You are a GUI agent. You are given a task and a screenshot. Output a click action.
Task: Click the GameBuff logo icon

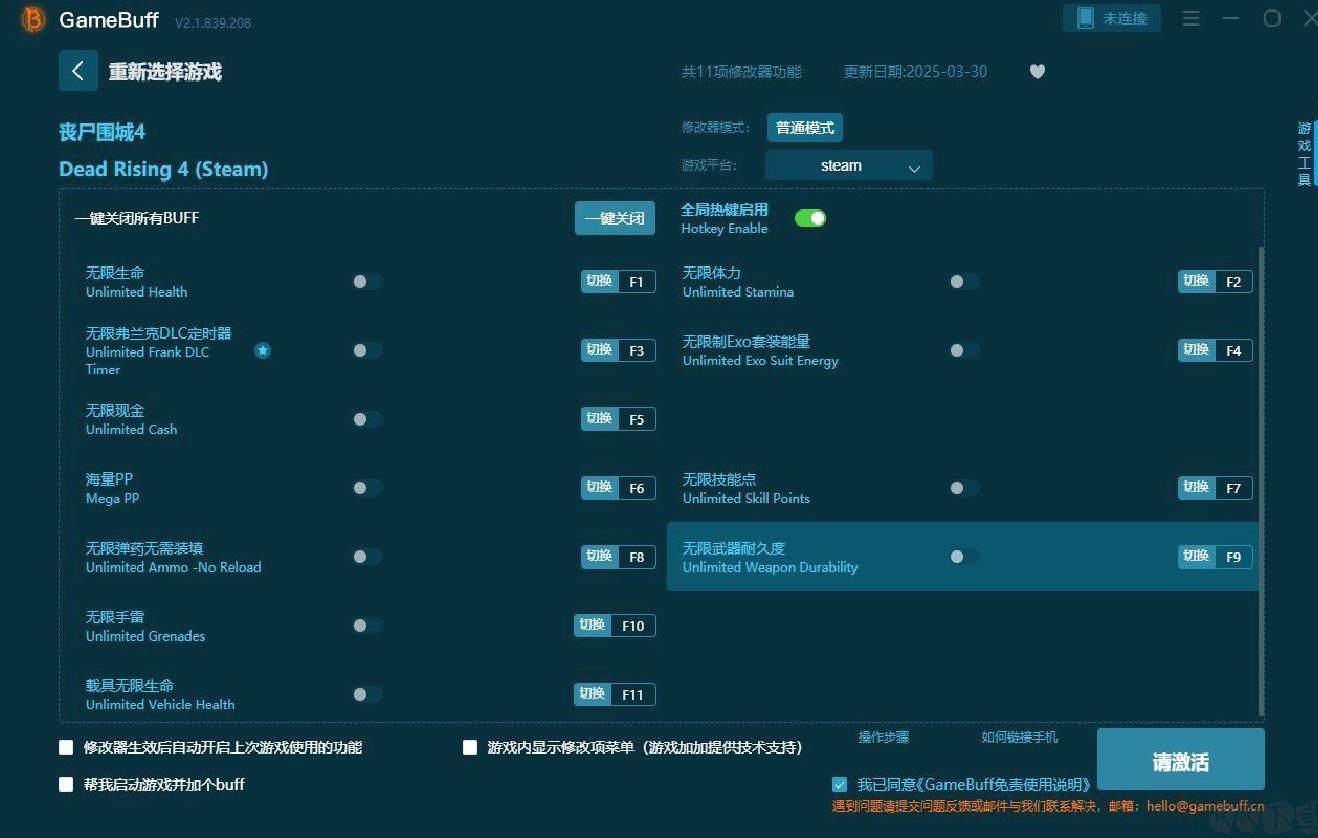[33, 20]
